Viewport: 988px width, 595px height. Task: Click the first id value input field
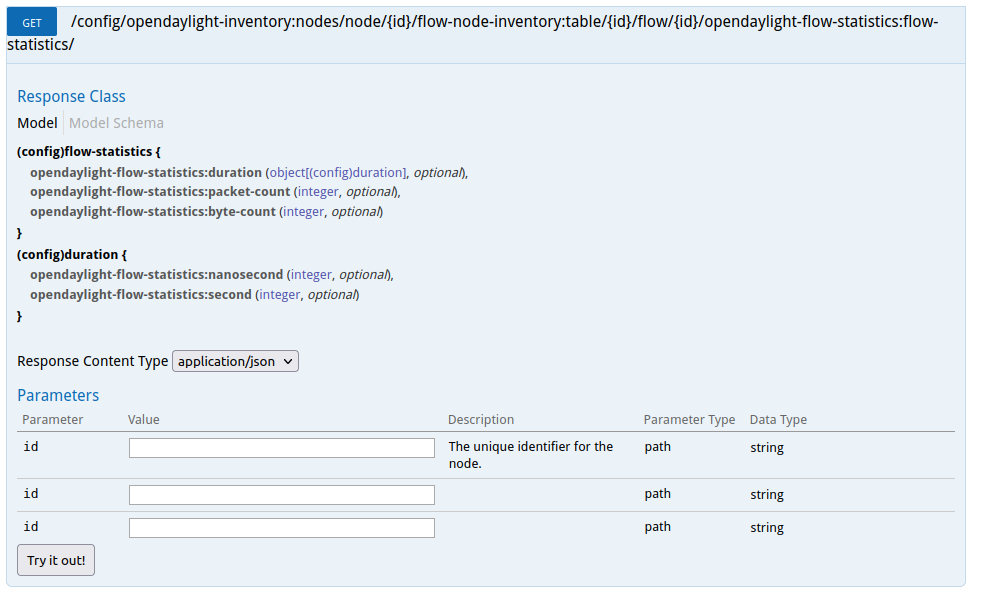(x=282, y=448)
